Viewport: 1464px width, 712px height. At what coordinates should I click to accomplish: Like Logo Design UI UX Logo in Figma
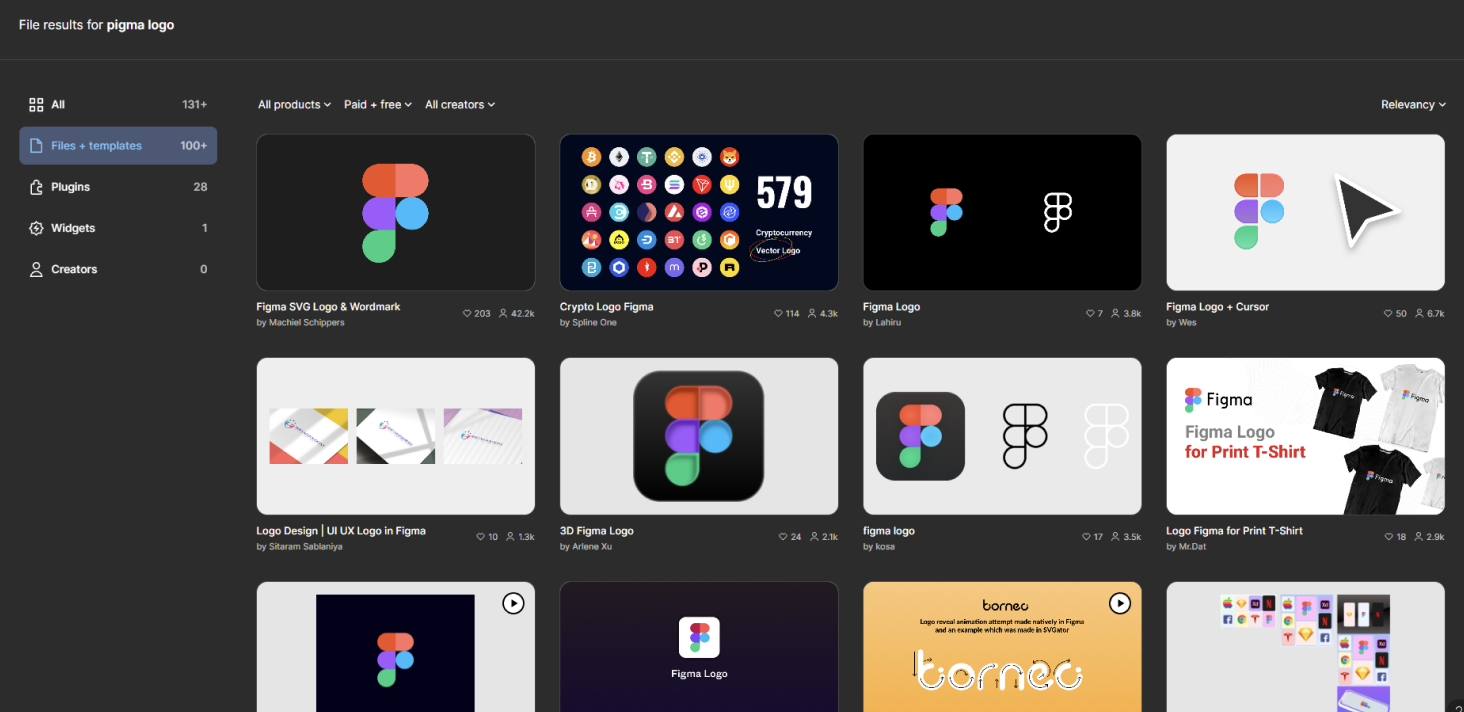click(480, 537)
